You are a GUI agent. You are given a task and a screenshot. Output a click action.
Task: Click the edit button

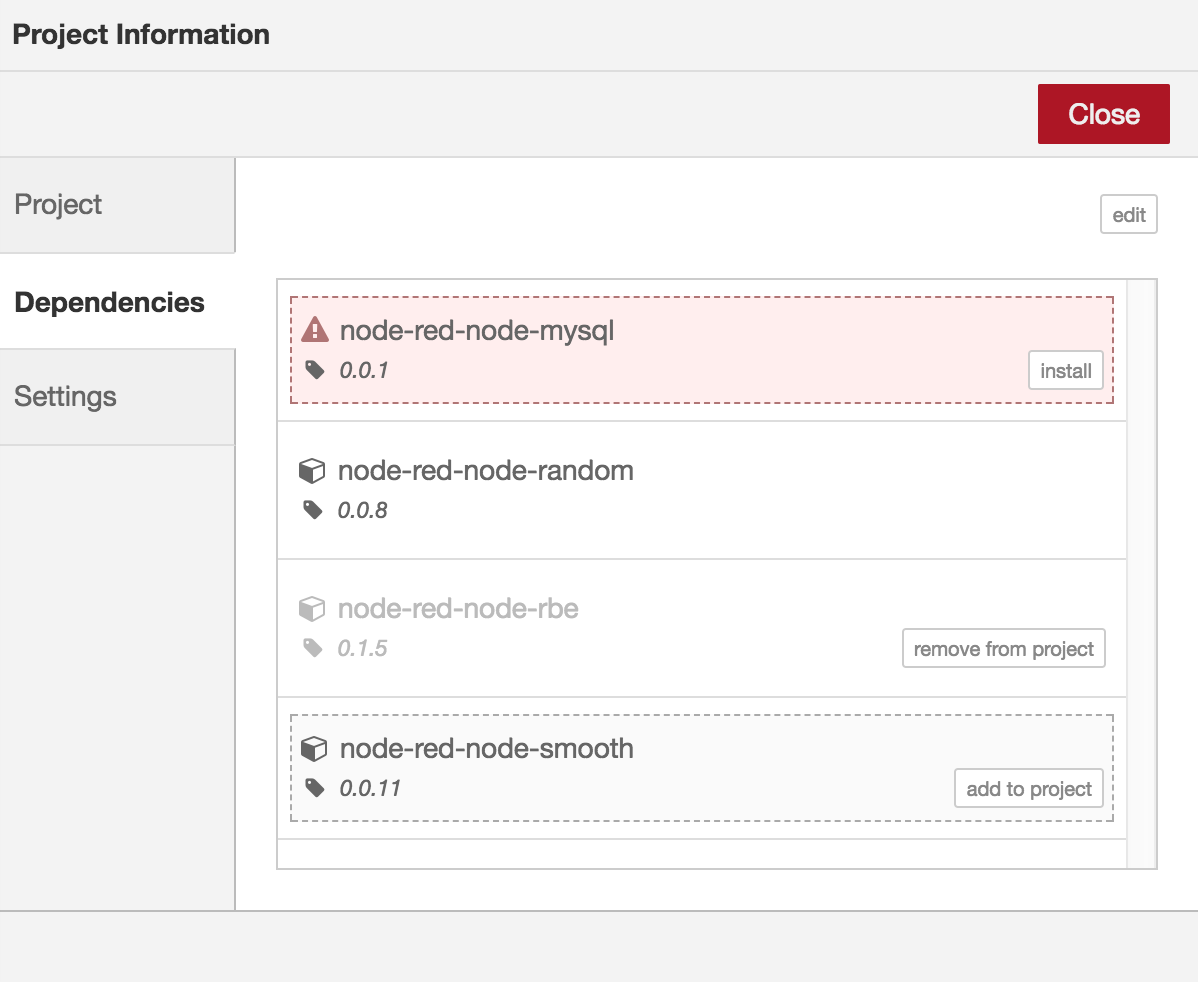click(x=1128, y=214)
